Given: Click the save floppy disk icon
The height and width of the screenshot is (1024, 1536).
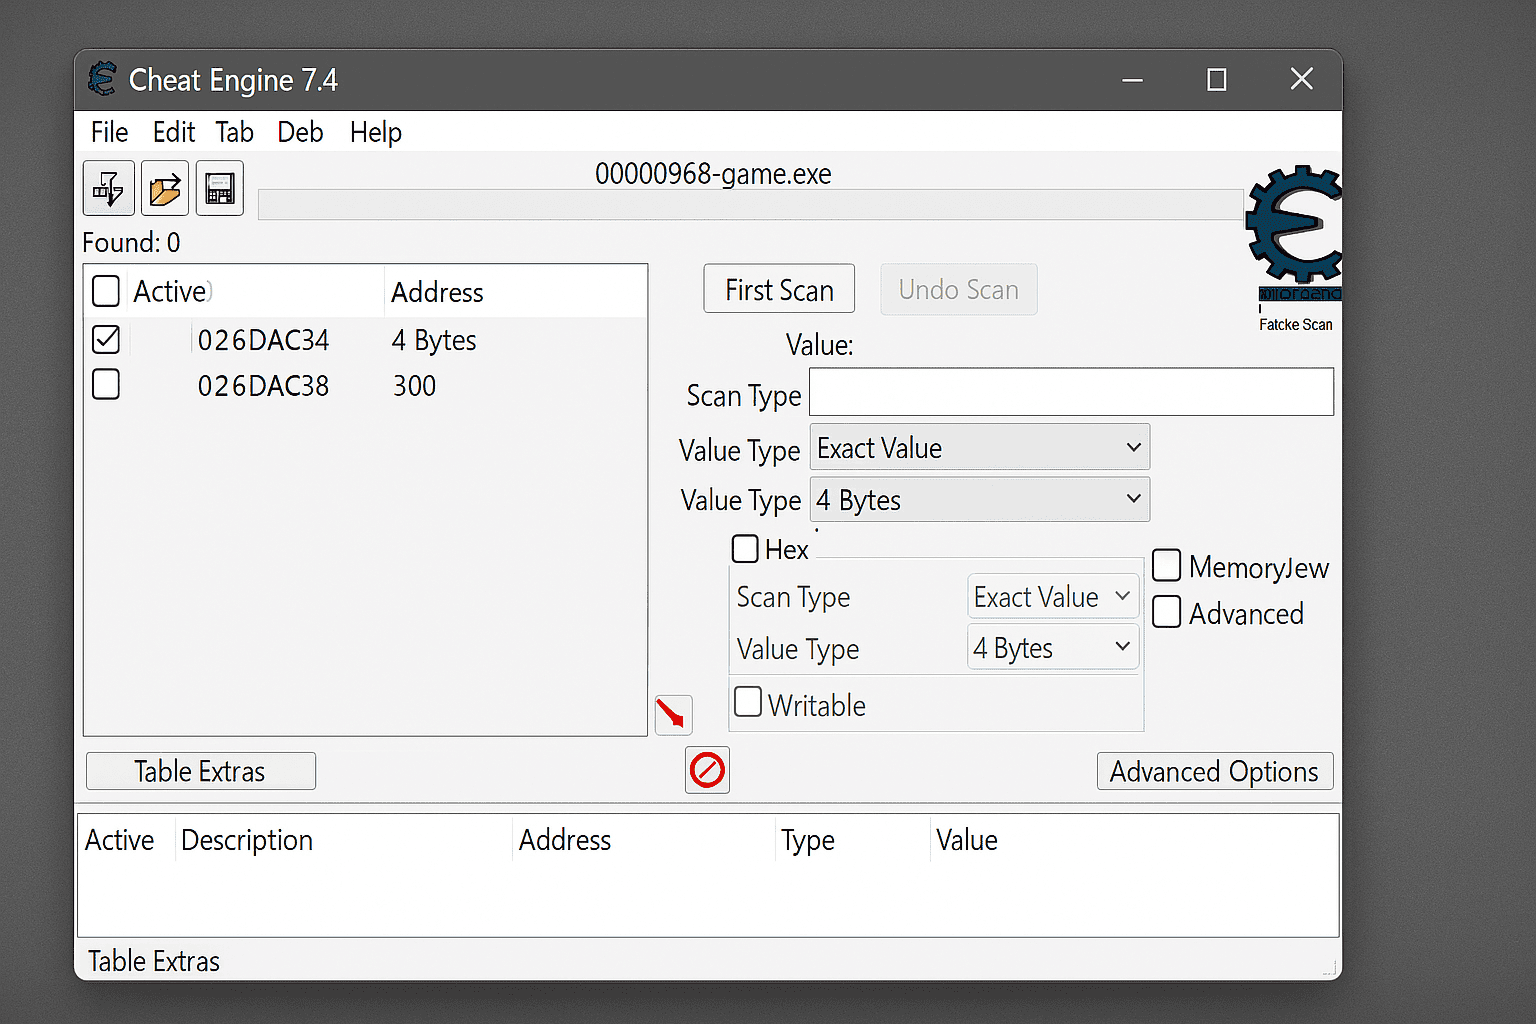Looking at the screenshot, I should [220, 188].
